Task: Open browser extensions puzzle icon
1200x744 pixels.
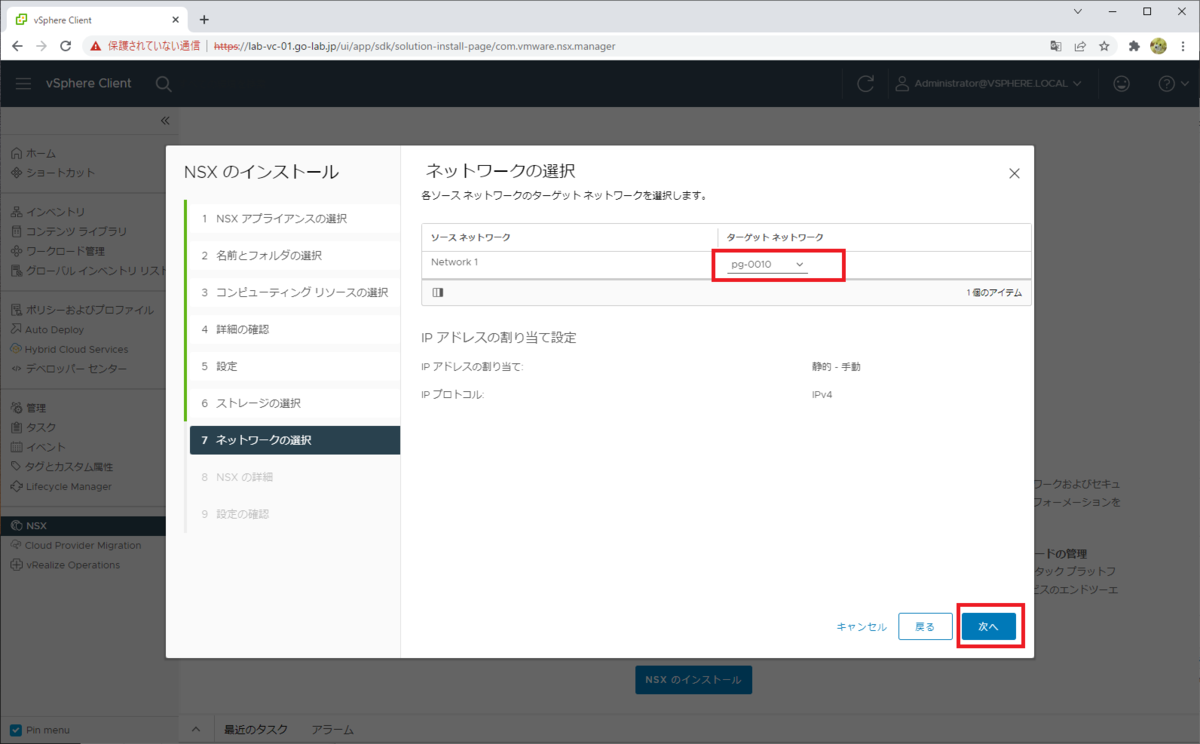Action: (x=1134, y=46)
